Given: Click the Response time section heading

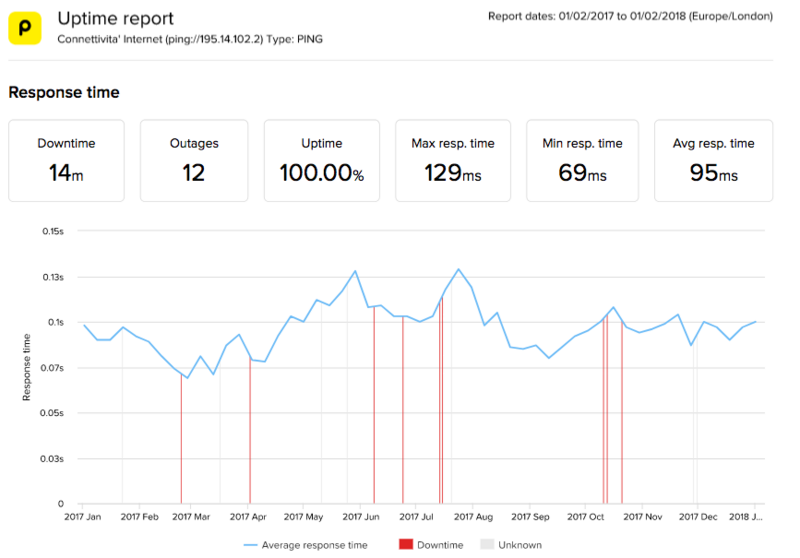Looking at the screenshot, I should pos(64,92).
